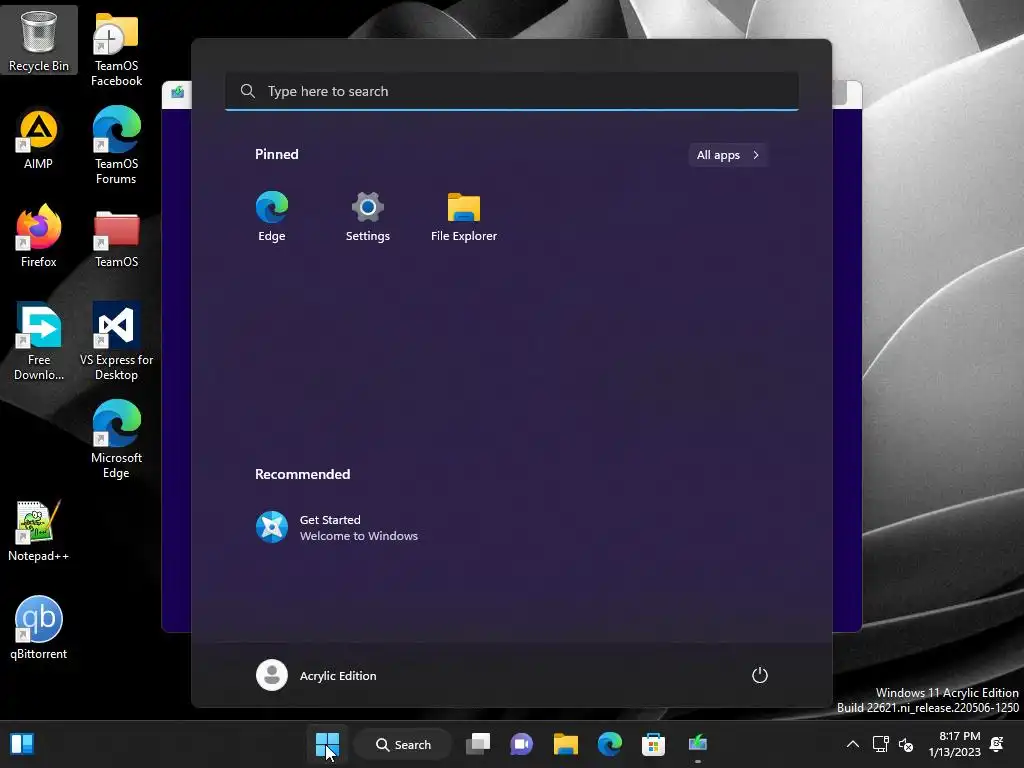Open the Widgets button at taskbar left
1024x768 pixels.
22,744
